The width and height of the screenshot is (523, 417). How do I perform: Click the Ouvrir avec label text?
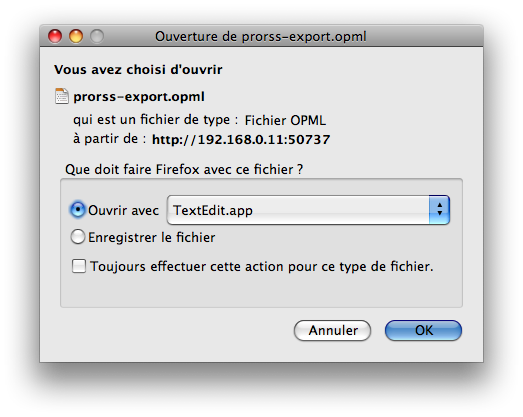[123, 211]
